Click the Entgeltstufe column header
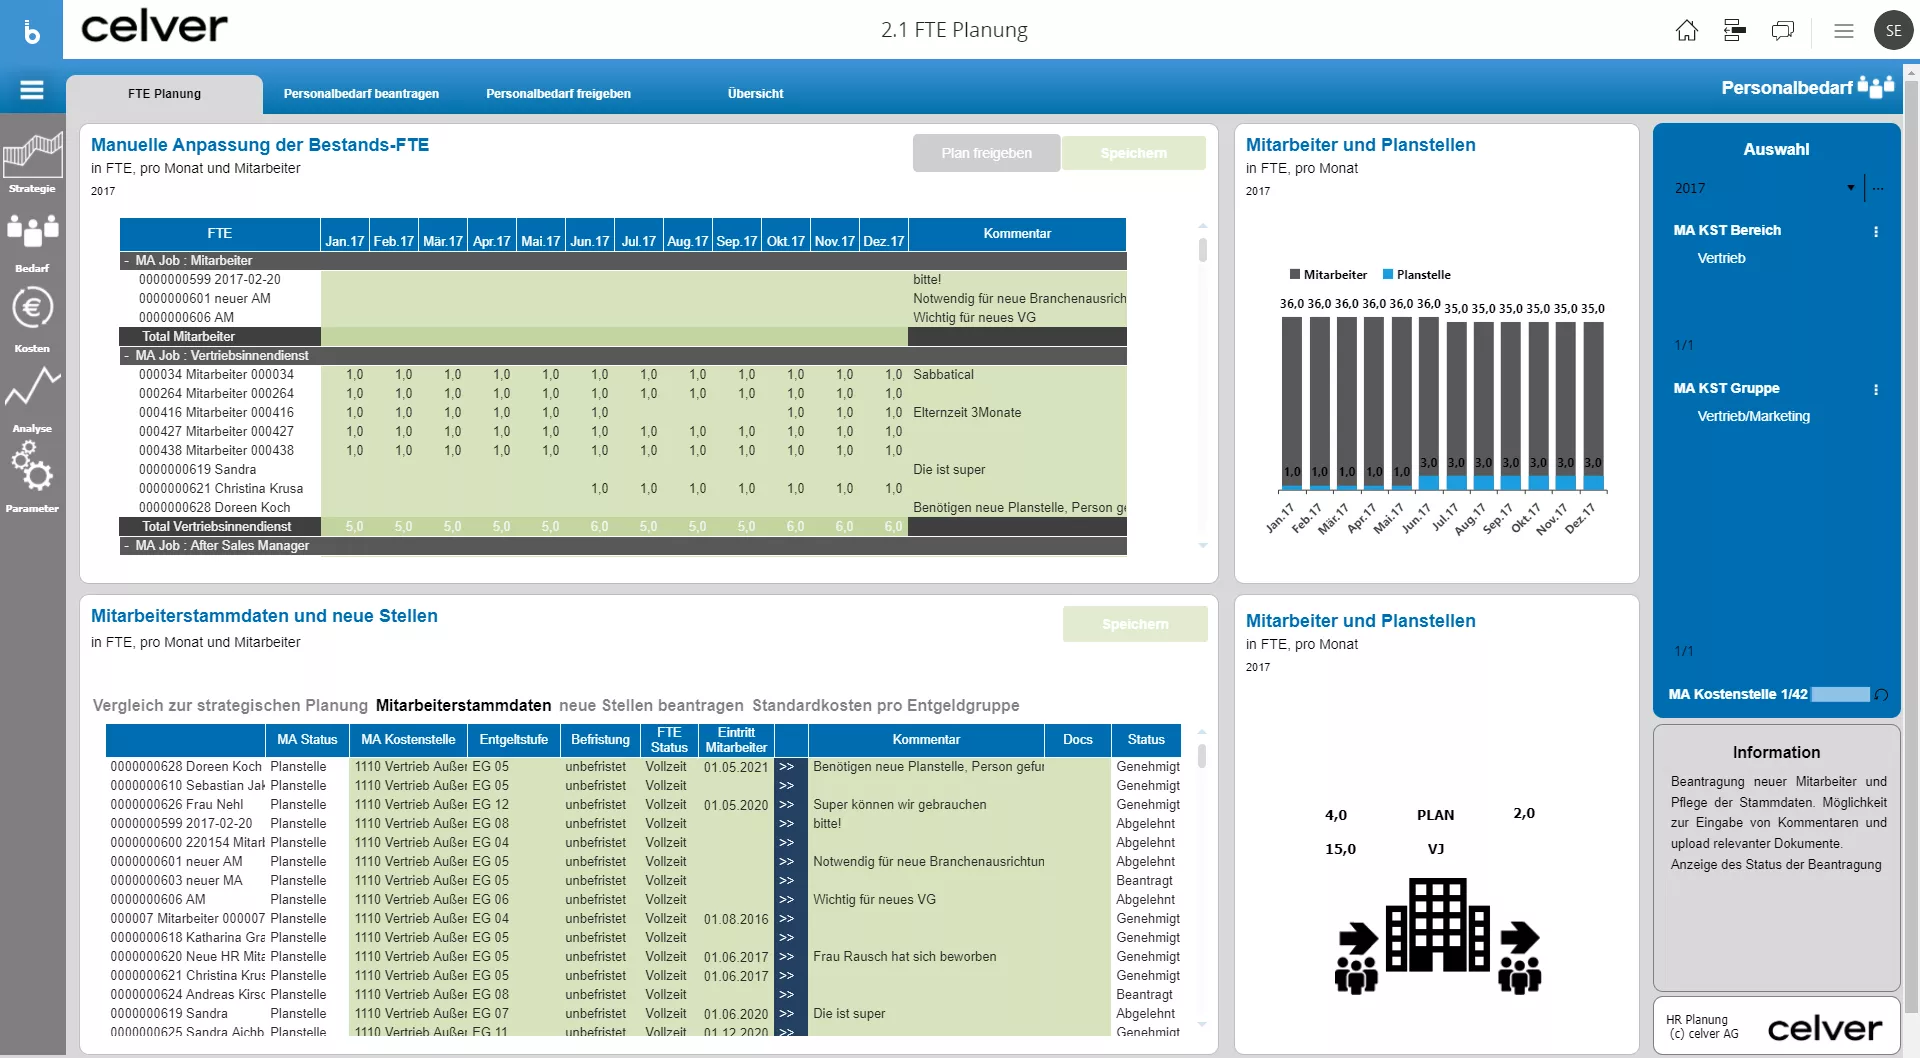1920x1058 pixels. [513, 740]
